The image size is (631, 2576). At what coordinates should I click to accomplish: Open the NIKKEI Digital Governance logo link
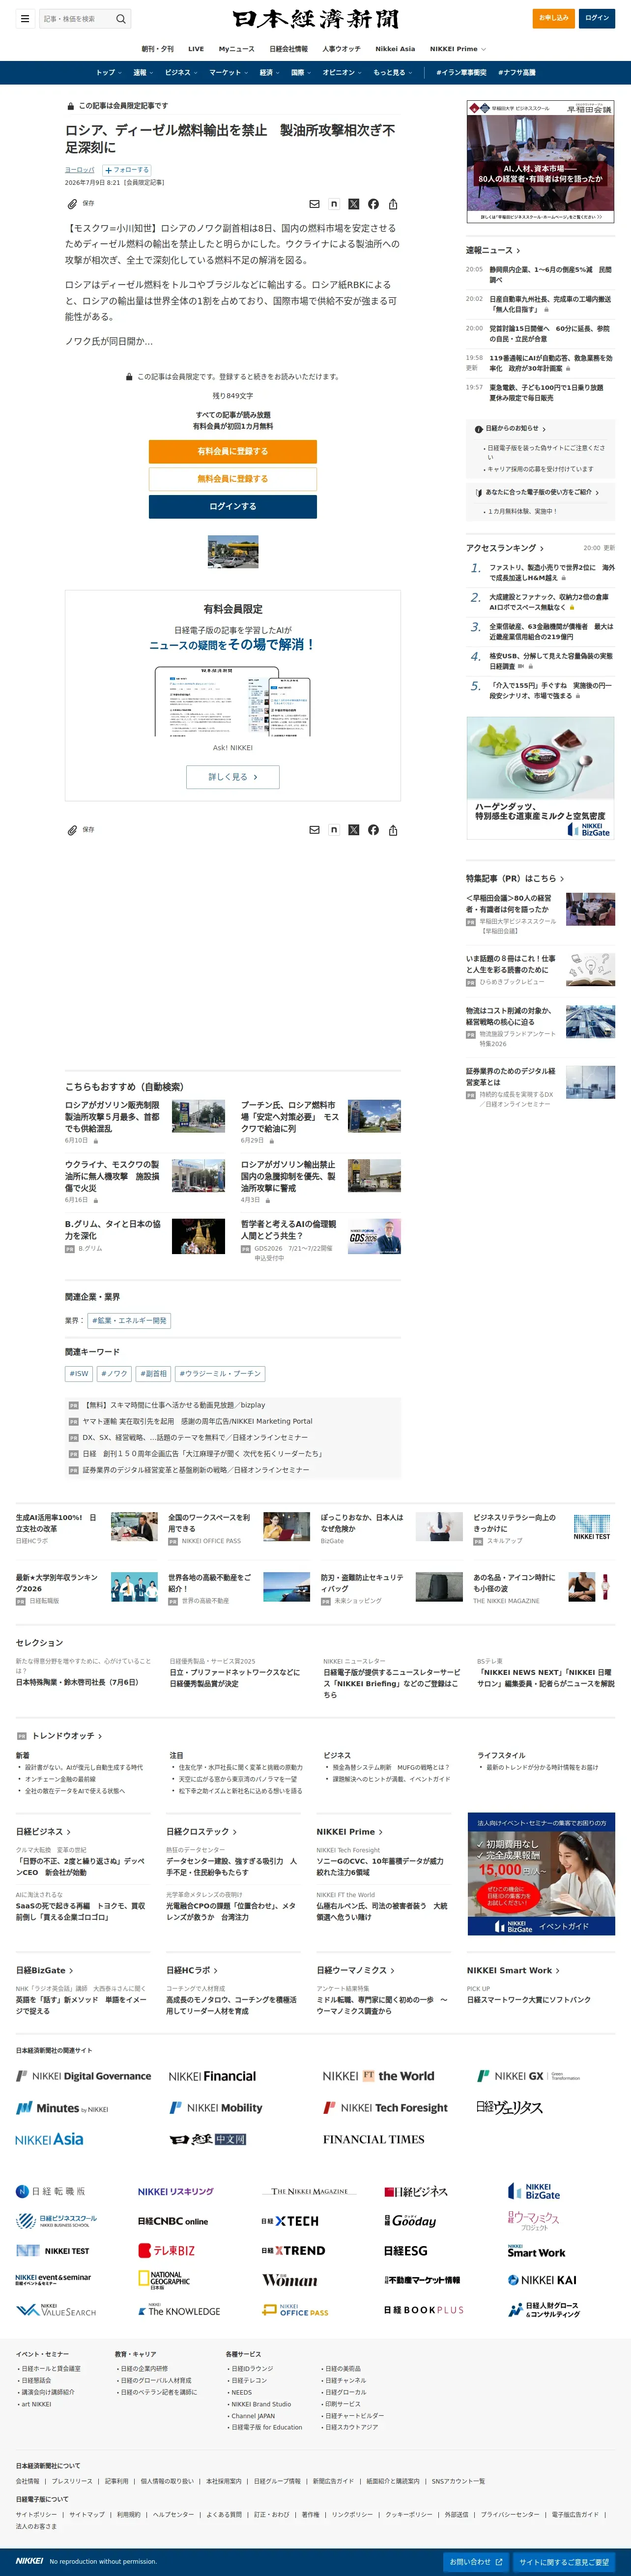tap(84, 2076)
